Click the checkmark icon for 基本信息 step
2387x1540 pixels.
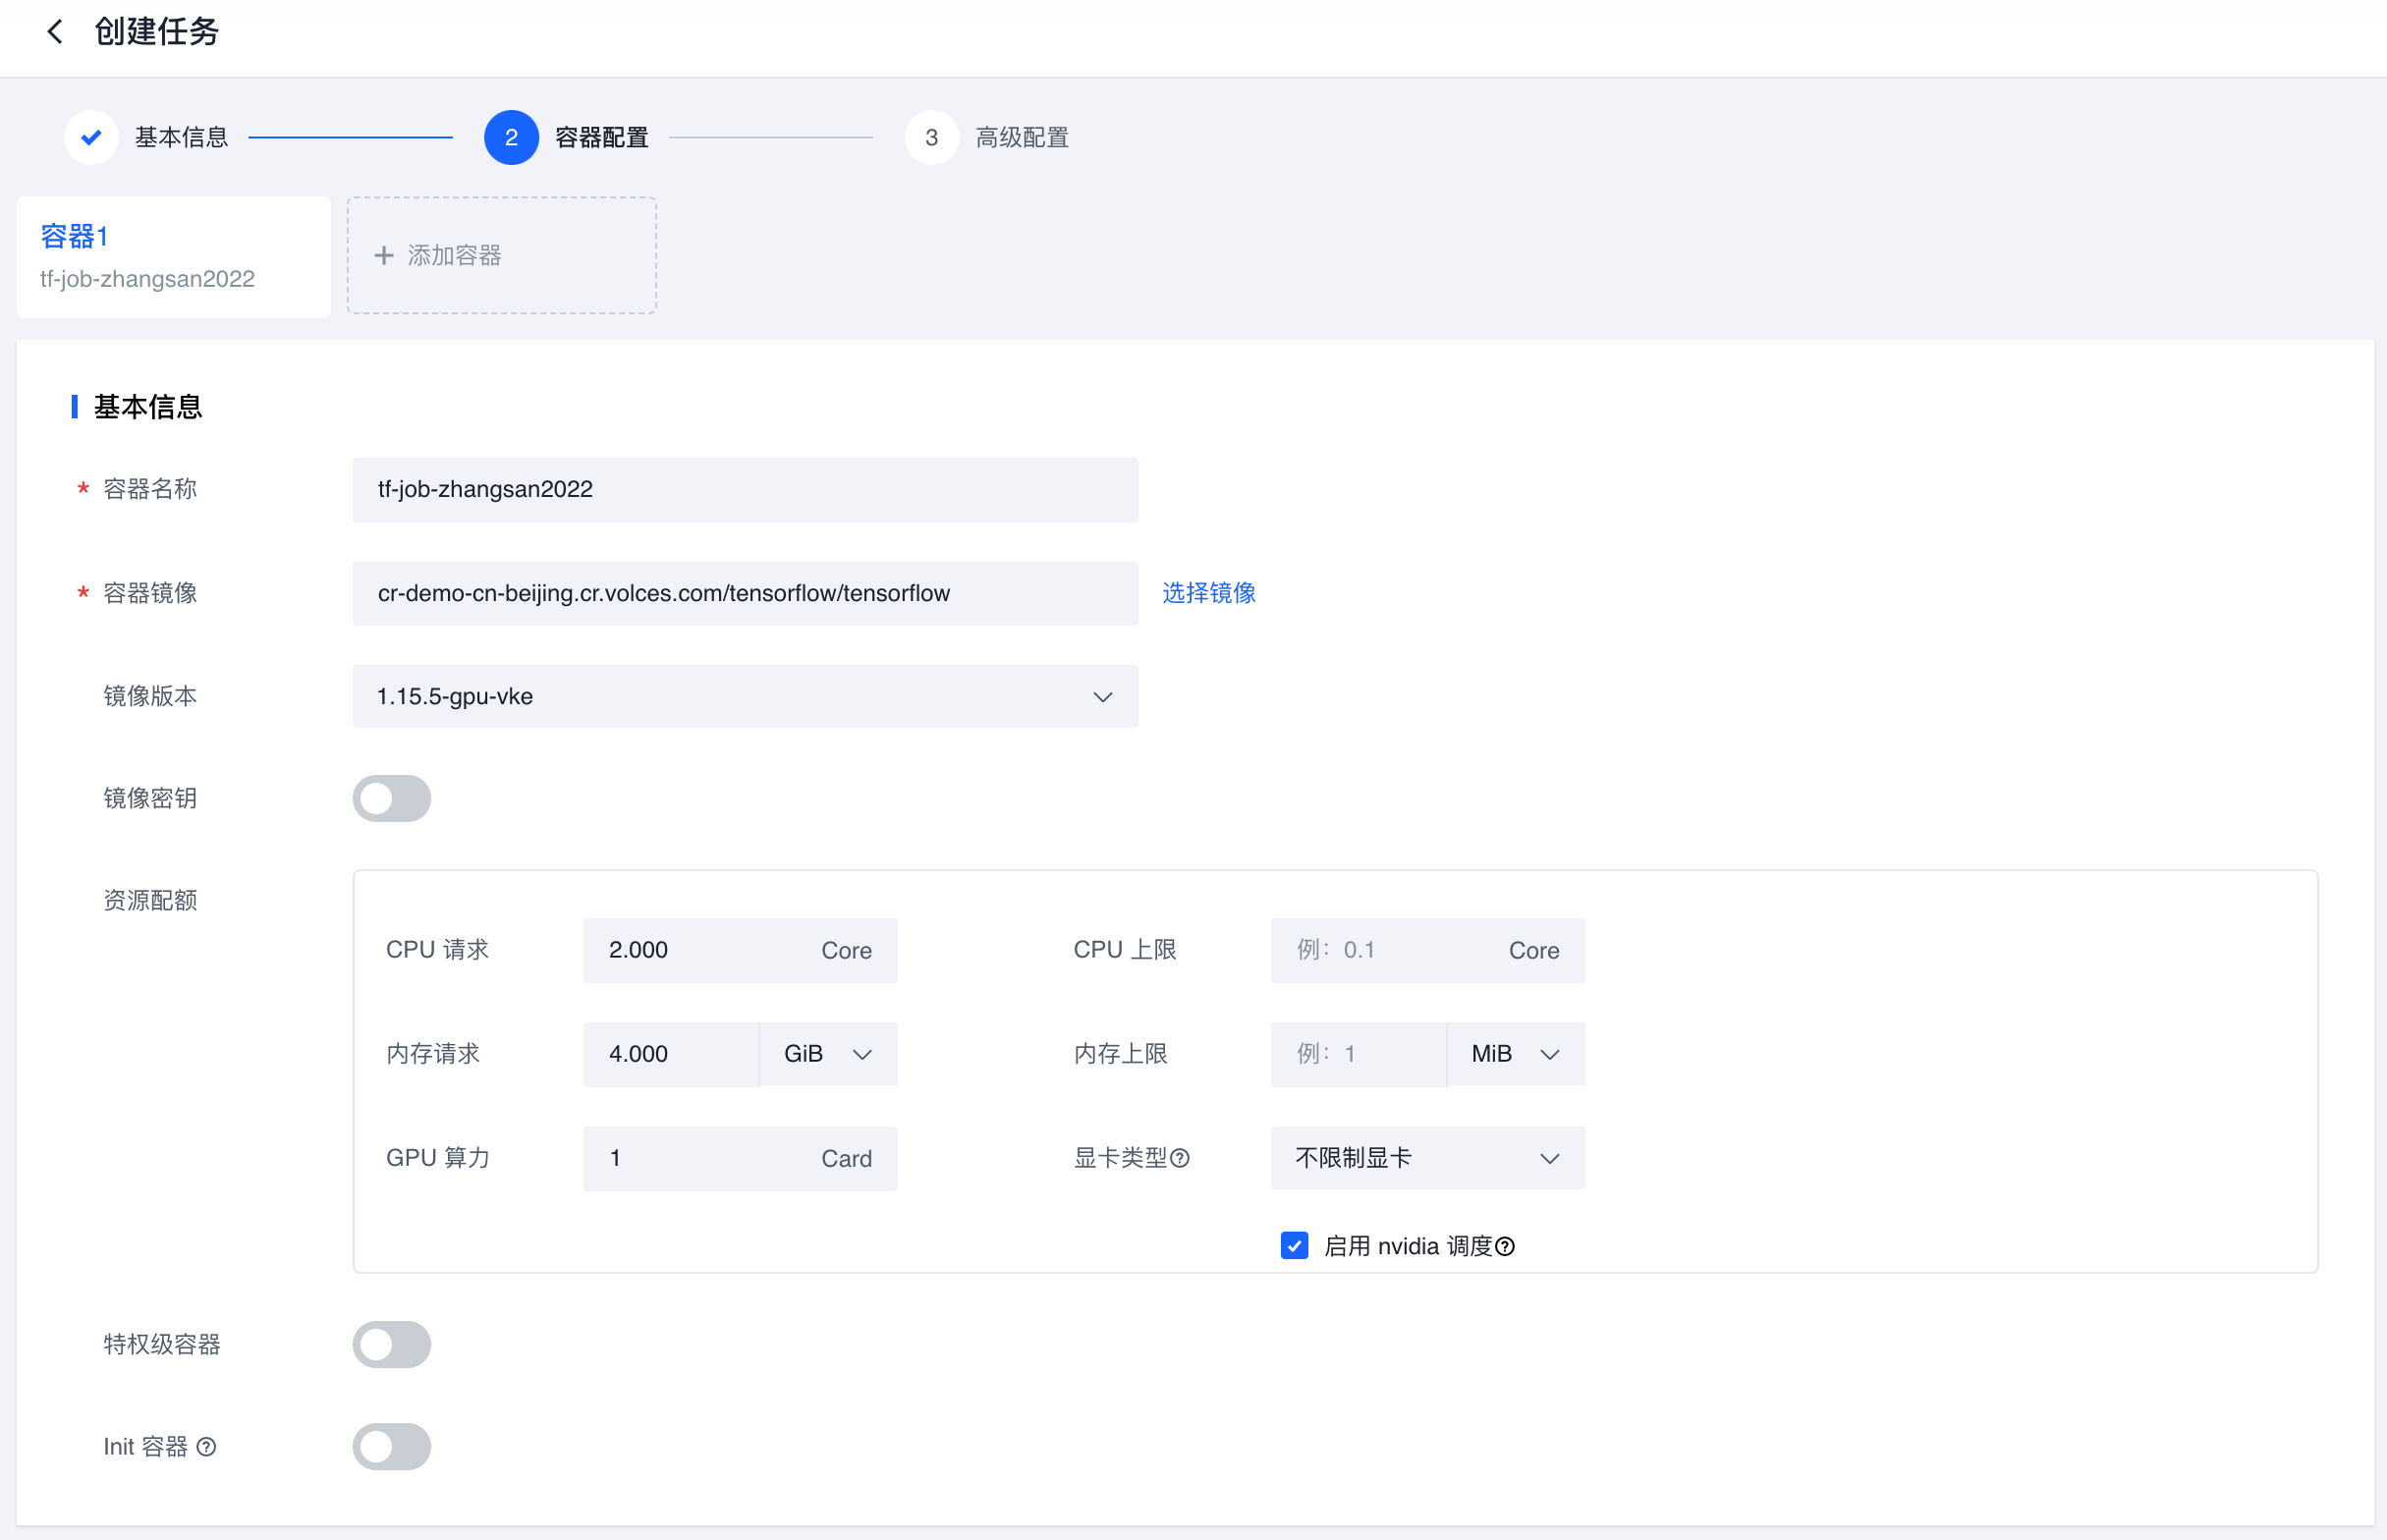click(91, 137)
